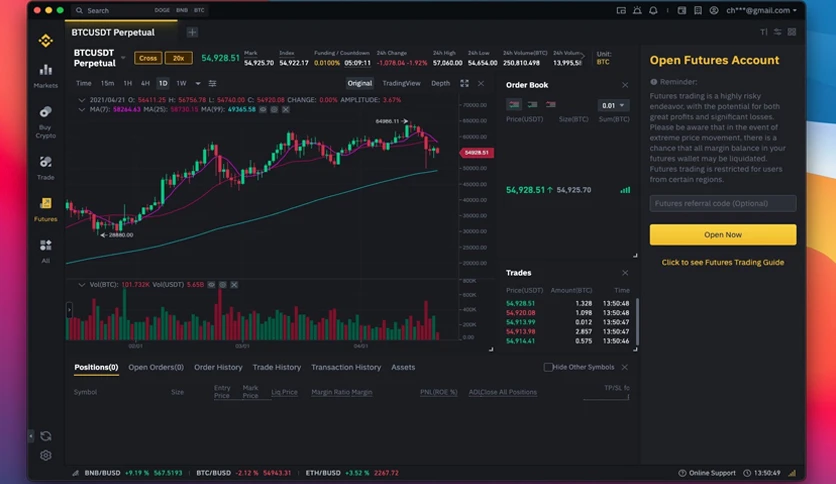836x484 pixels.
Task: Select the combined buy and sell order book view
Action: point(513,104)
